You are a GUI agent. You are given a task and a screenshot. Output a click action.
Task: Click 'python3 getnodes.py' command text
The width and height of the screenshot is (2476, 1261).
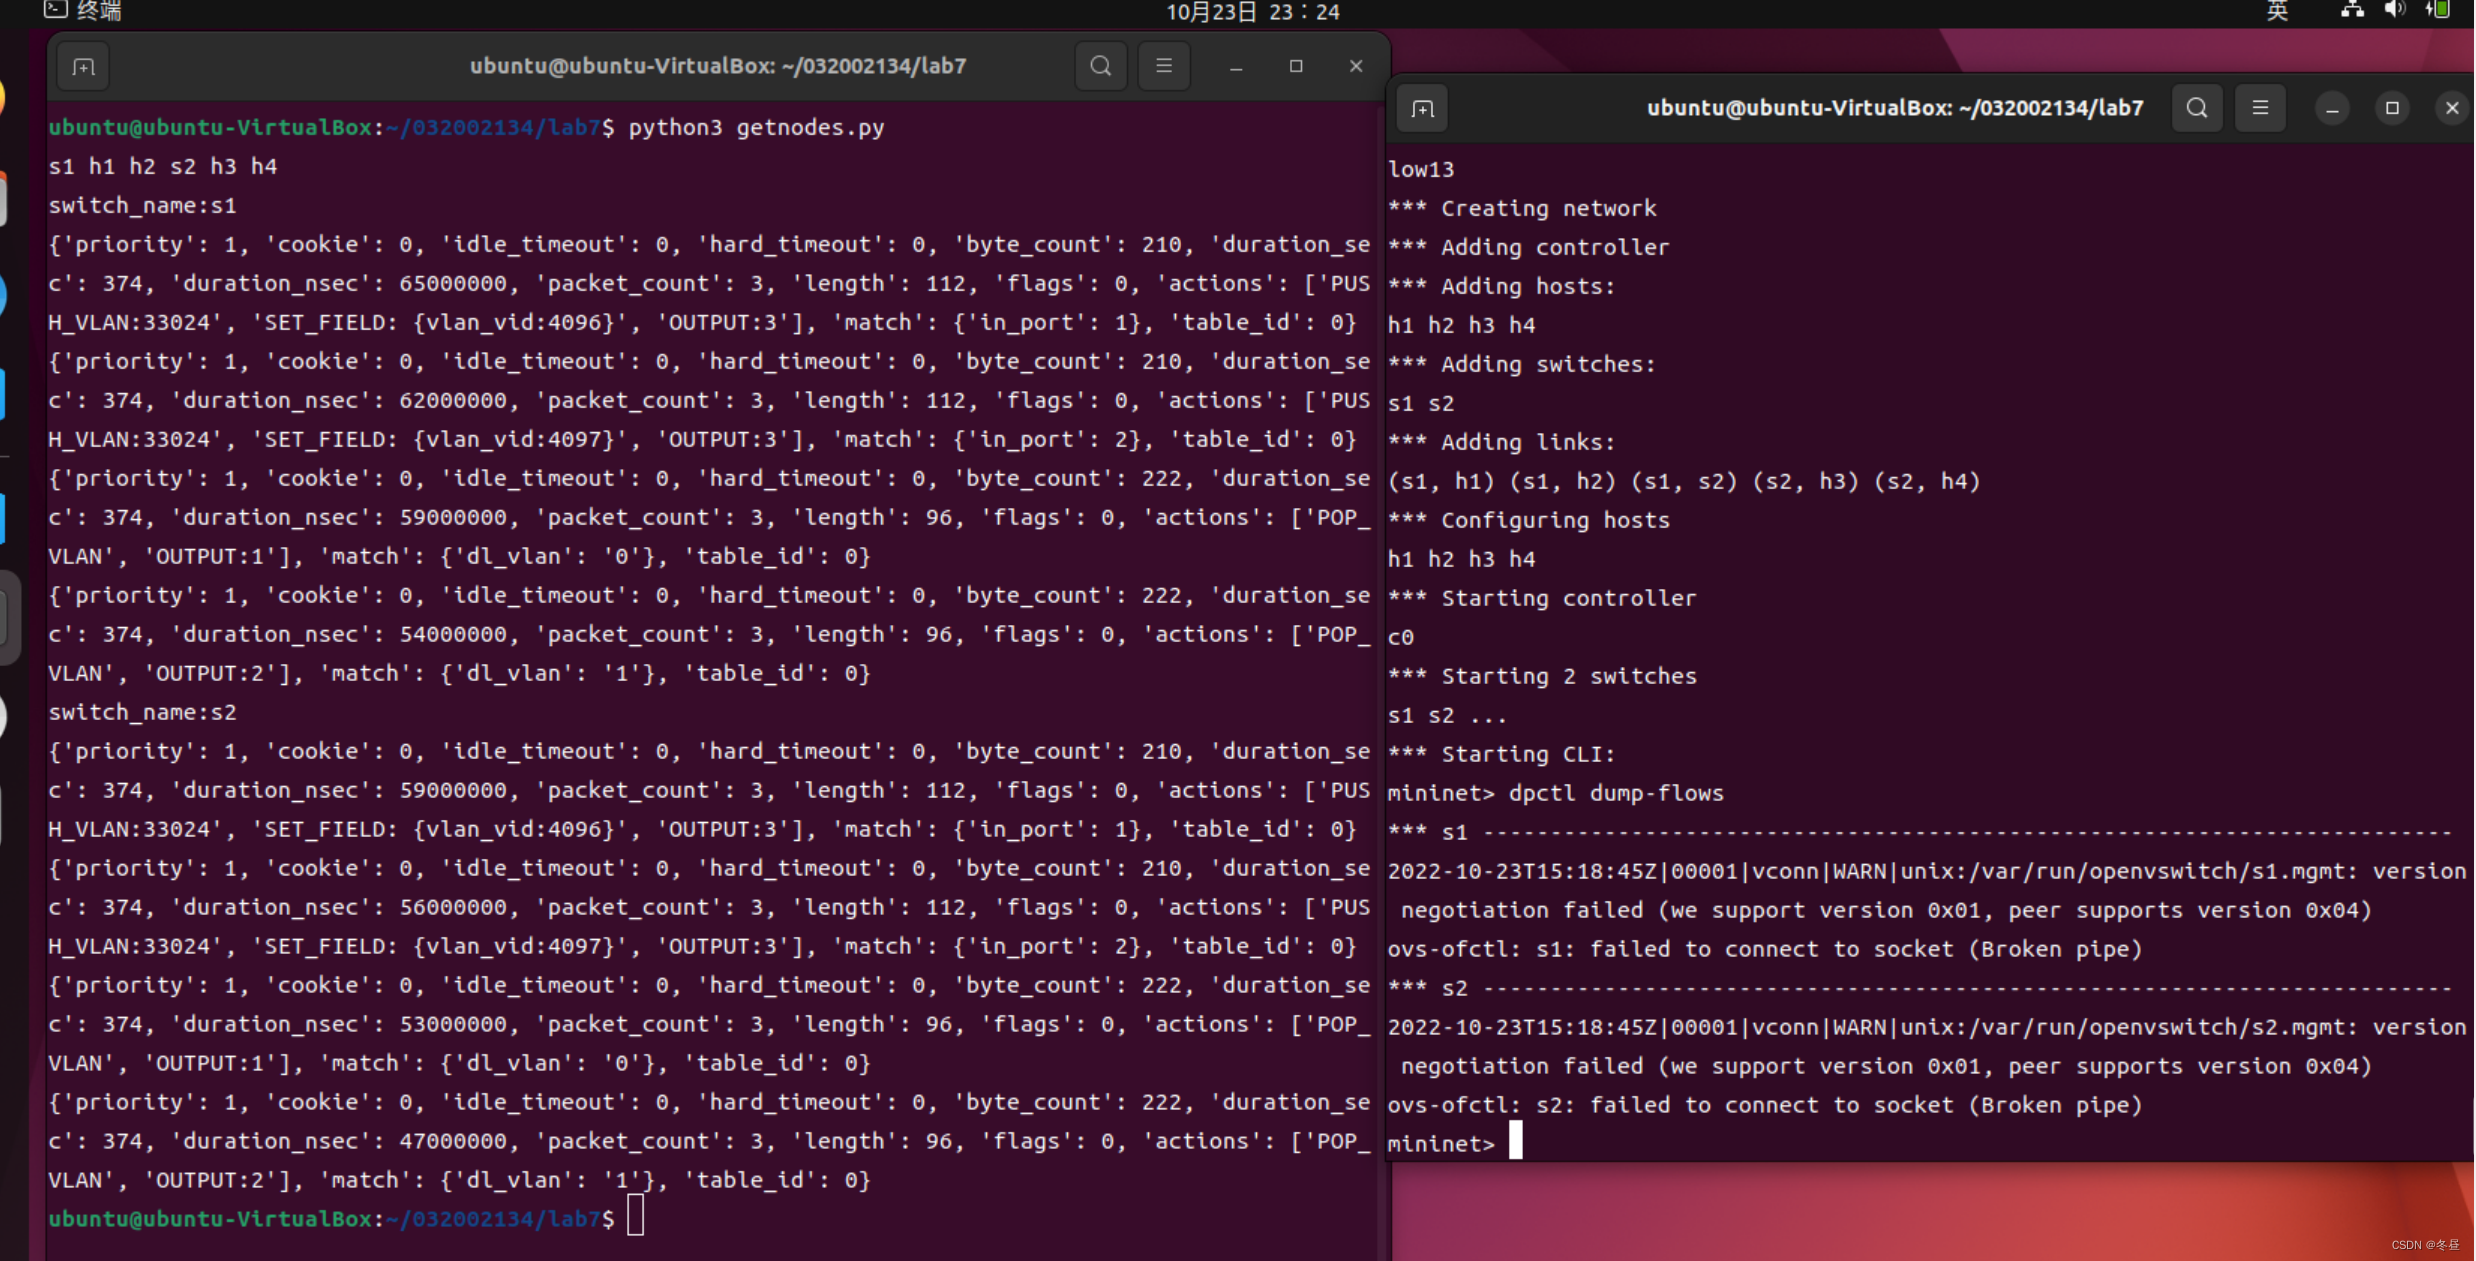[756, 128]
